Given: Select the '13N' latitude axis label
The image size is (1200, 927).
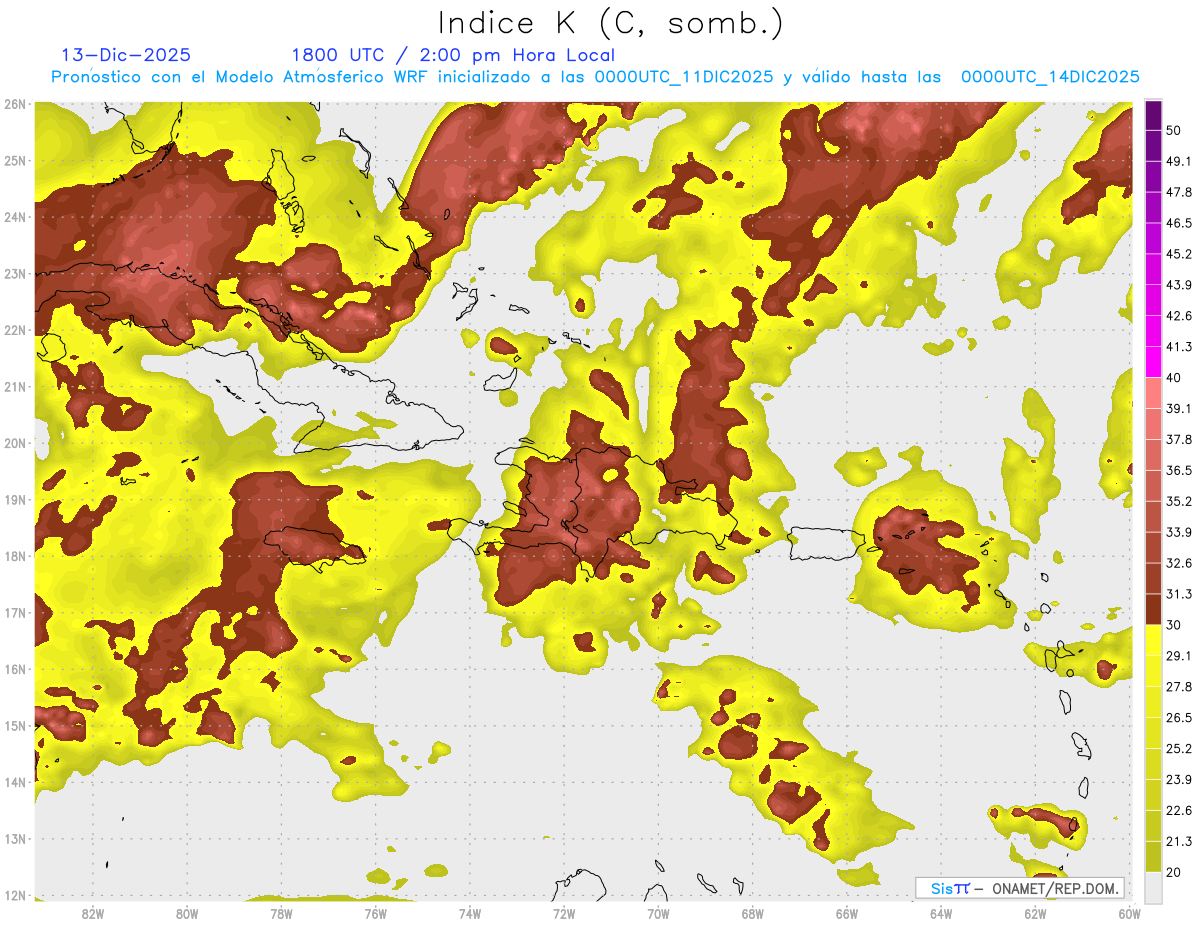Looking at the screenshot, I should point(15,838).
